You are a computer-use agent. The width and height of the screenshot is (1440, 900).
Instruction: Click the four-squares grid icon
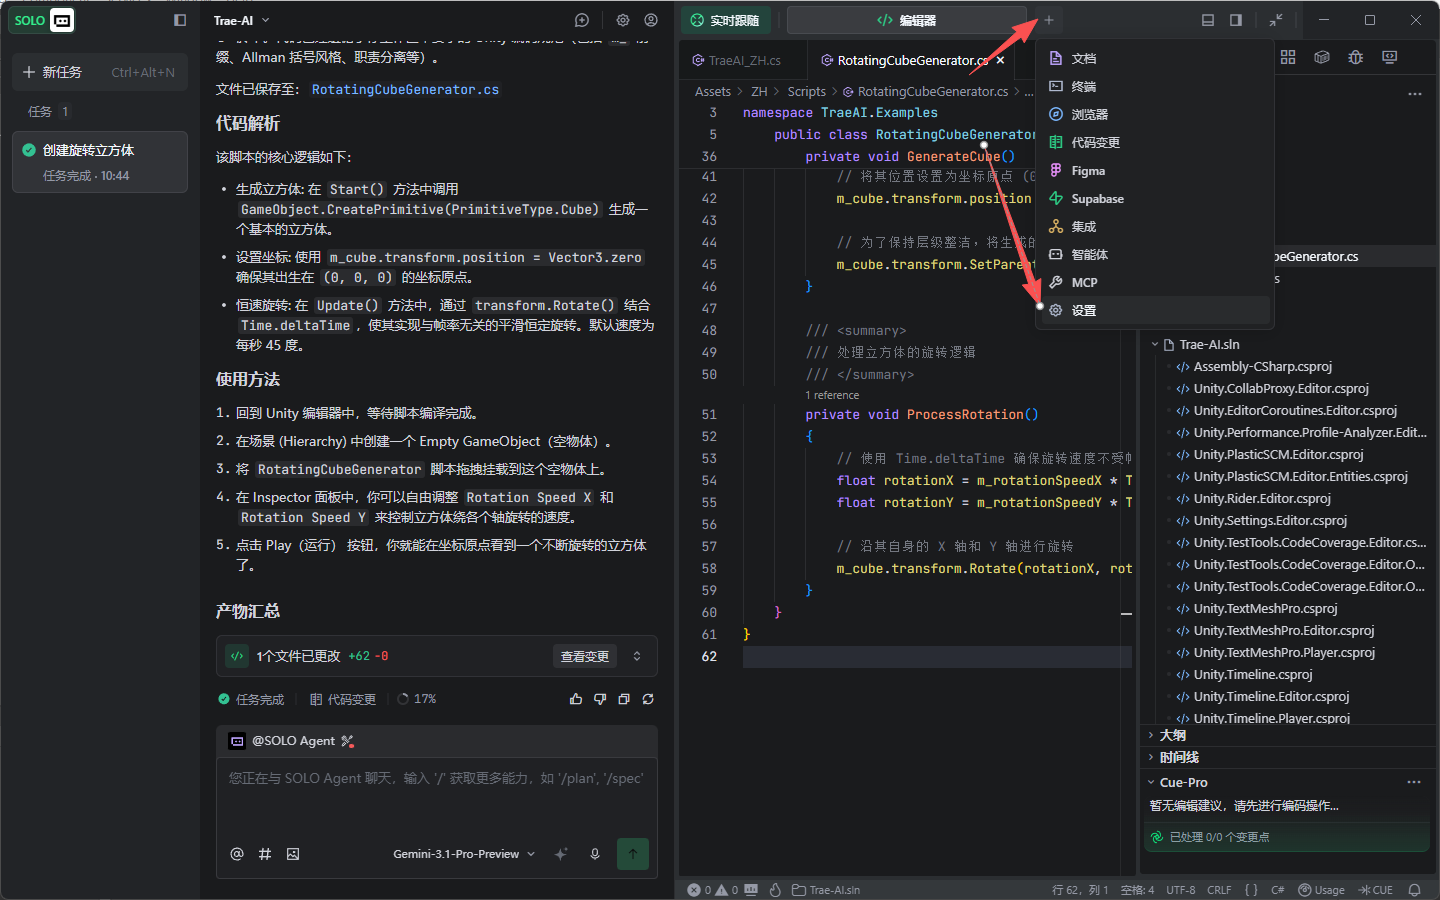(1288, 58)
